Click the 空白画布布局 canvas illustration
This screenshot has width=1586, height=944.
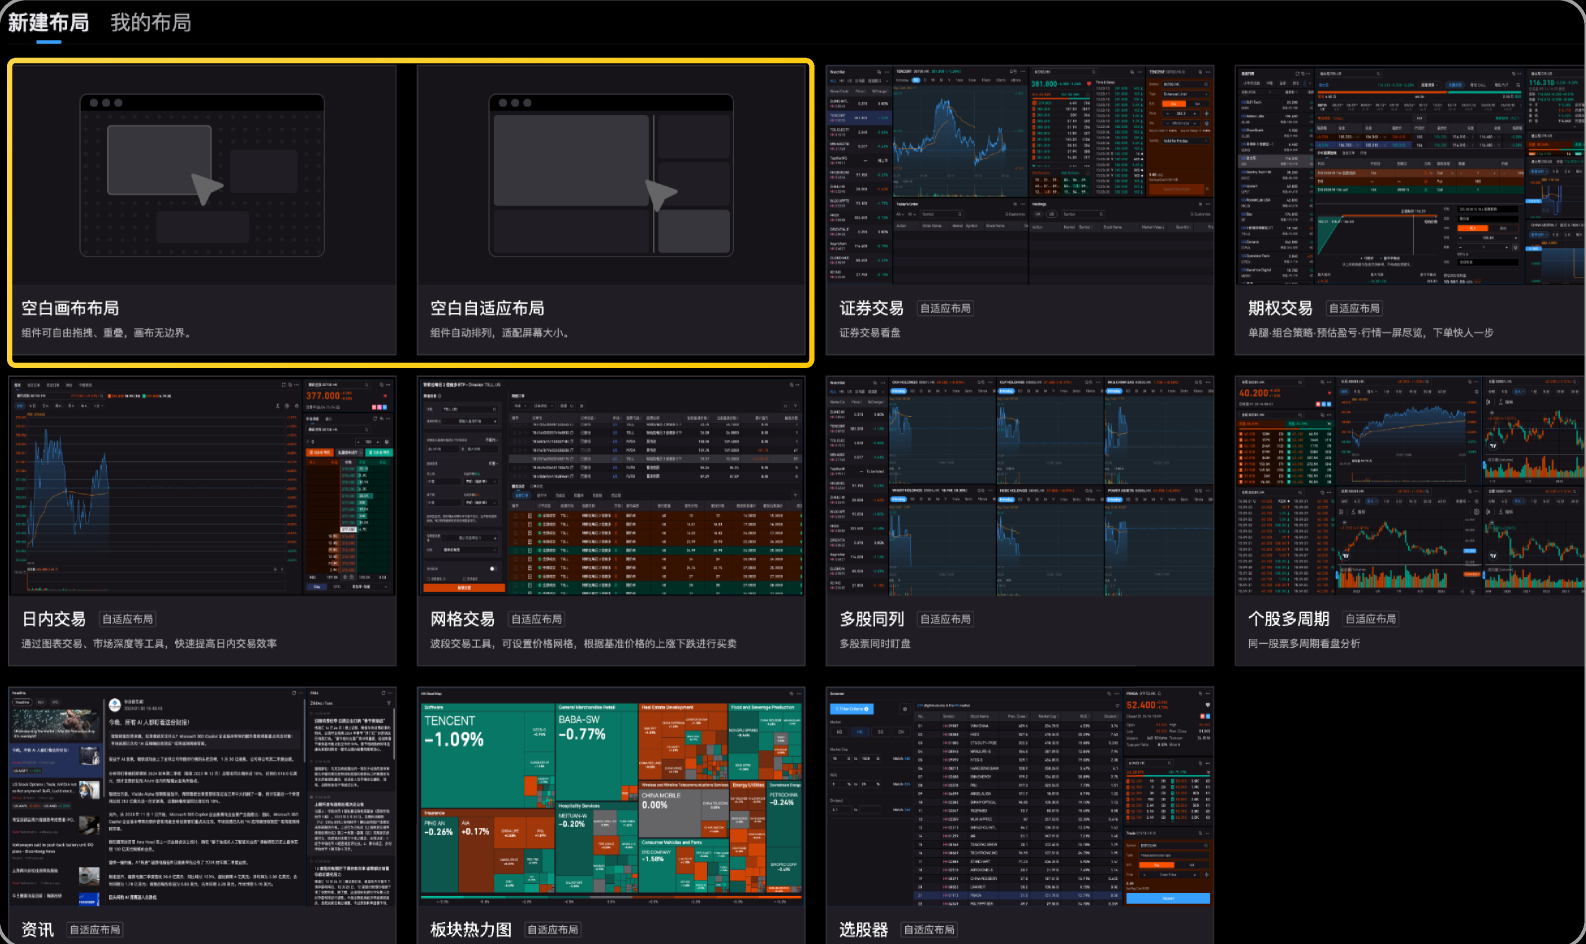(x=202, y=175)
